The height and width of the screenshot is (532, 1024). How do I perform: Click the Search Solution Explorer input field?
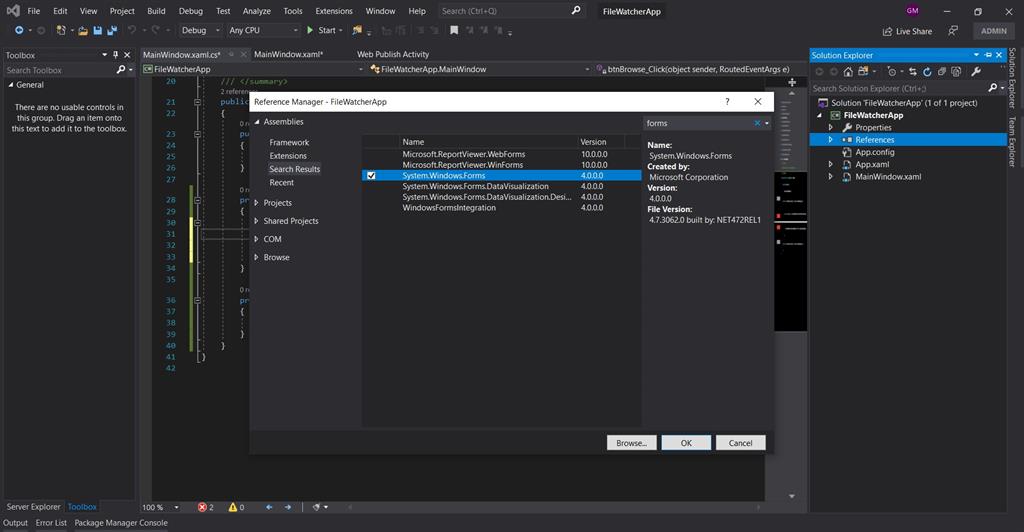click(x=899, y=88)
